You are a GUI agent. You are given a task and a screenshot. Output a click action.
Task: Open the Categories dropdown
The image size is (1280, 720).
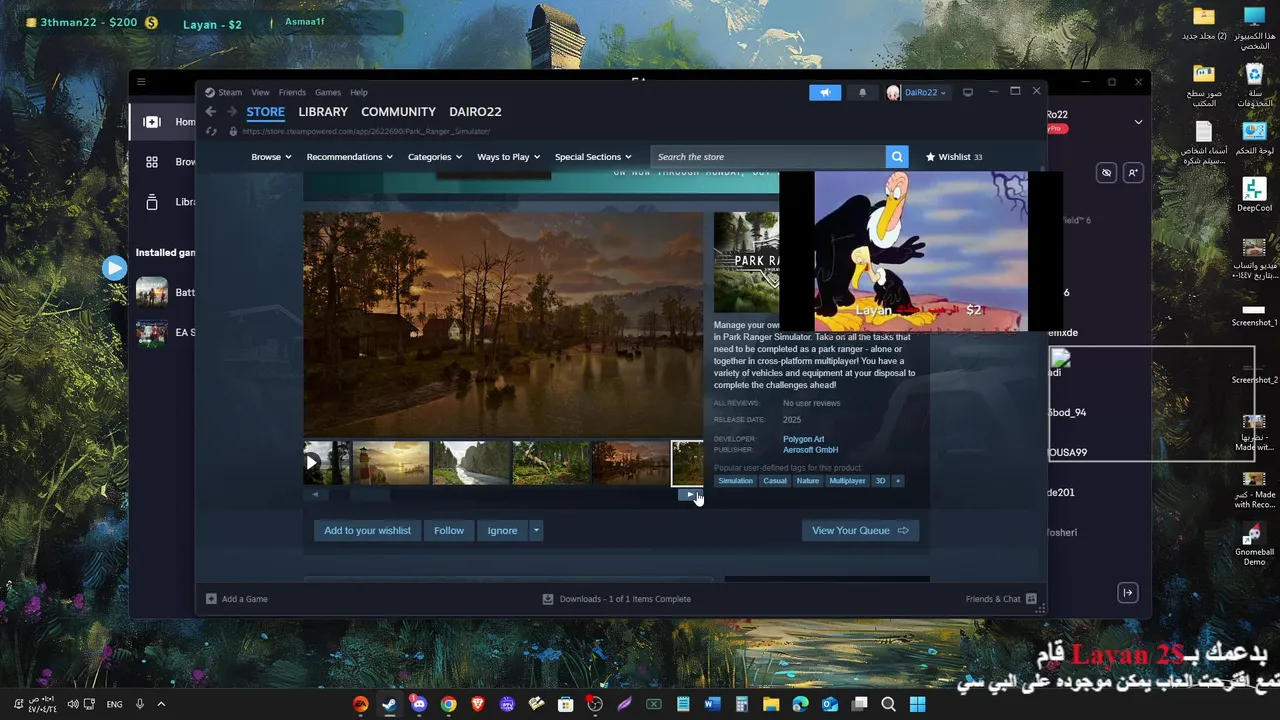click(x=435, y=157)
